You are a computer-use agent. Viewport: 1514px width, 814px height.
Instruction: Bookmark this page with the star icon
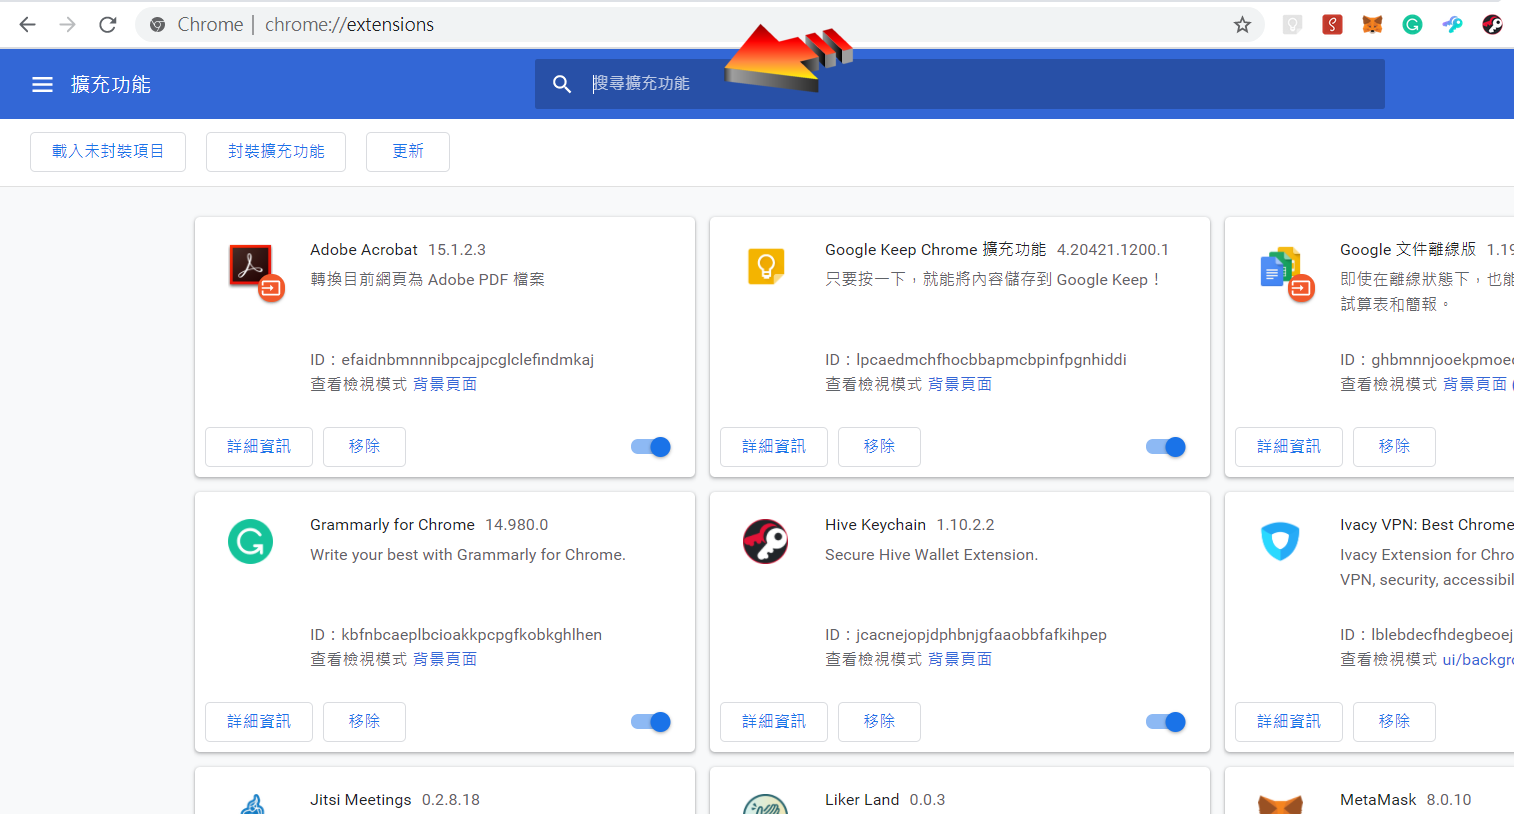point(1242,24)
